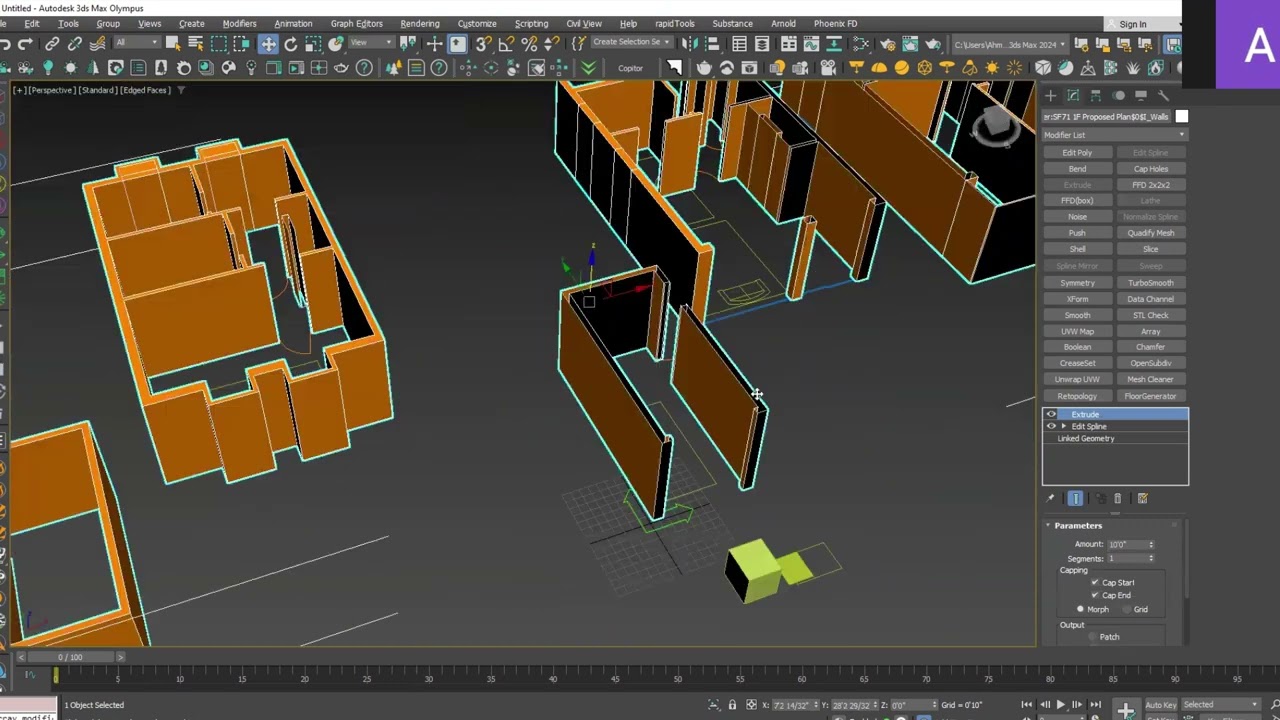Click the Unwrap UVW modifier button

pos(1077,379)
